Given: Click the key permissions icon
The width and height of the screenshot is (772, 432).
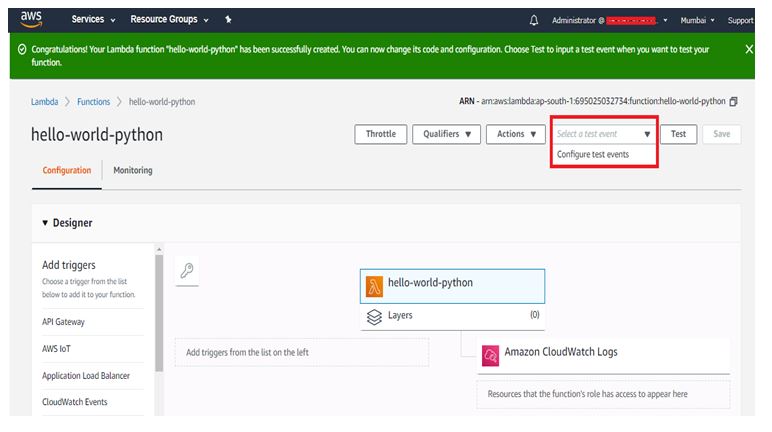Looking at the screenshot, I should [187, 270].
